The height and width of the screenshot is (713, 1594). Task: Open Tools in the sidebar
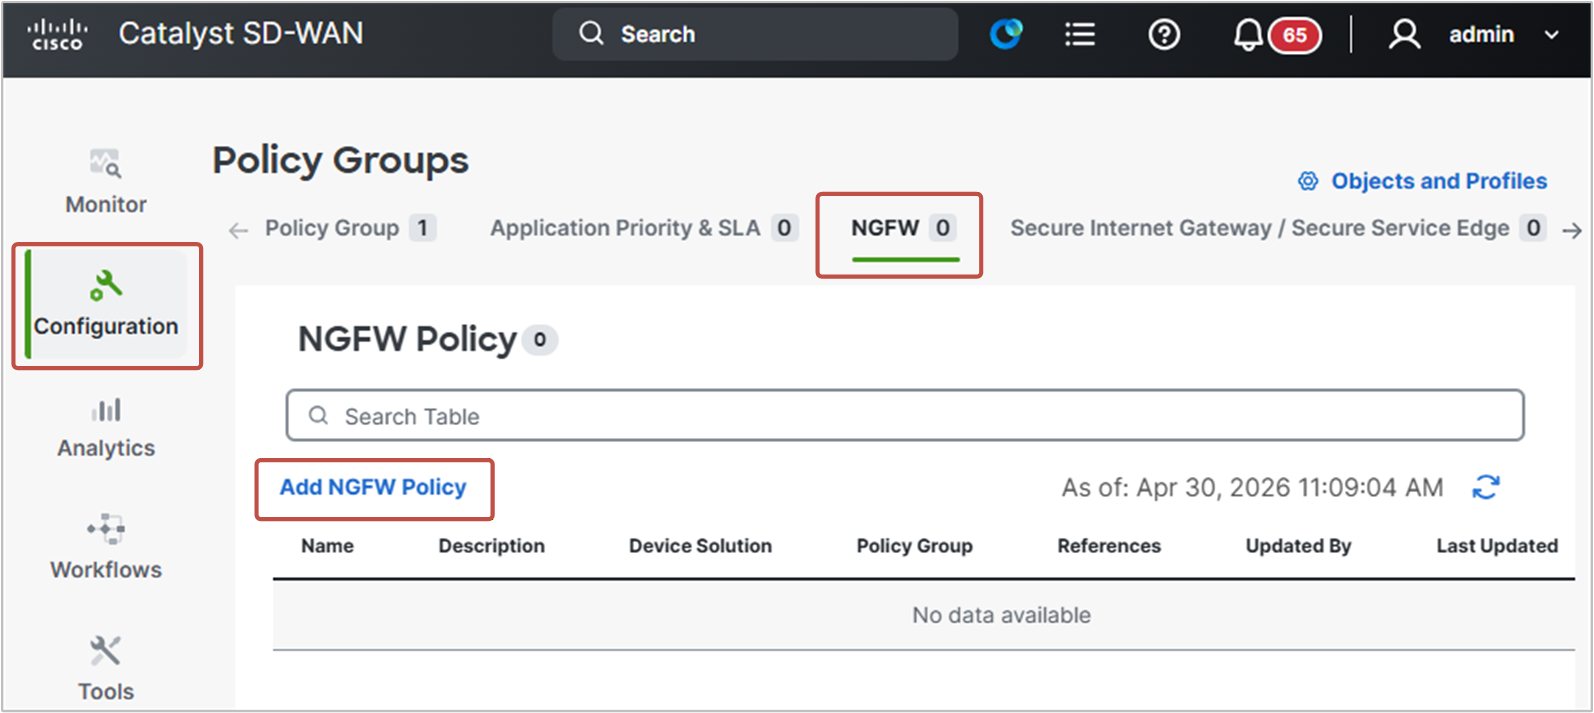[106, 669]
